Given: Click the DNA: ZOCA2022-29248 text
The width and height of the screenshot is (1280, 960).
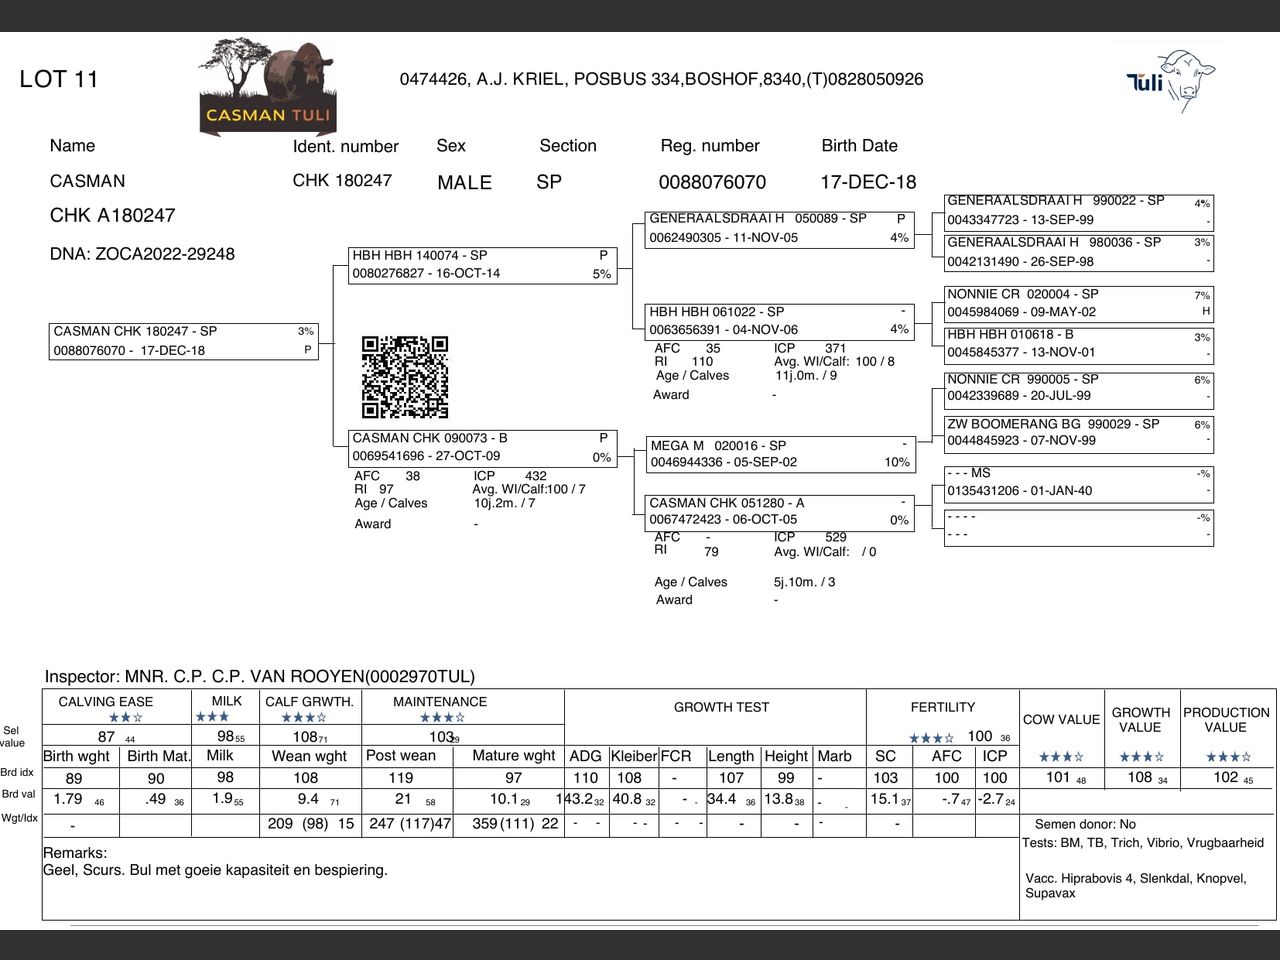Looking at the screenshot, I should point(142,254).
